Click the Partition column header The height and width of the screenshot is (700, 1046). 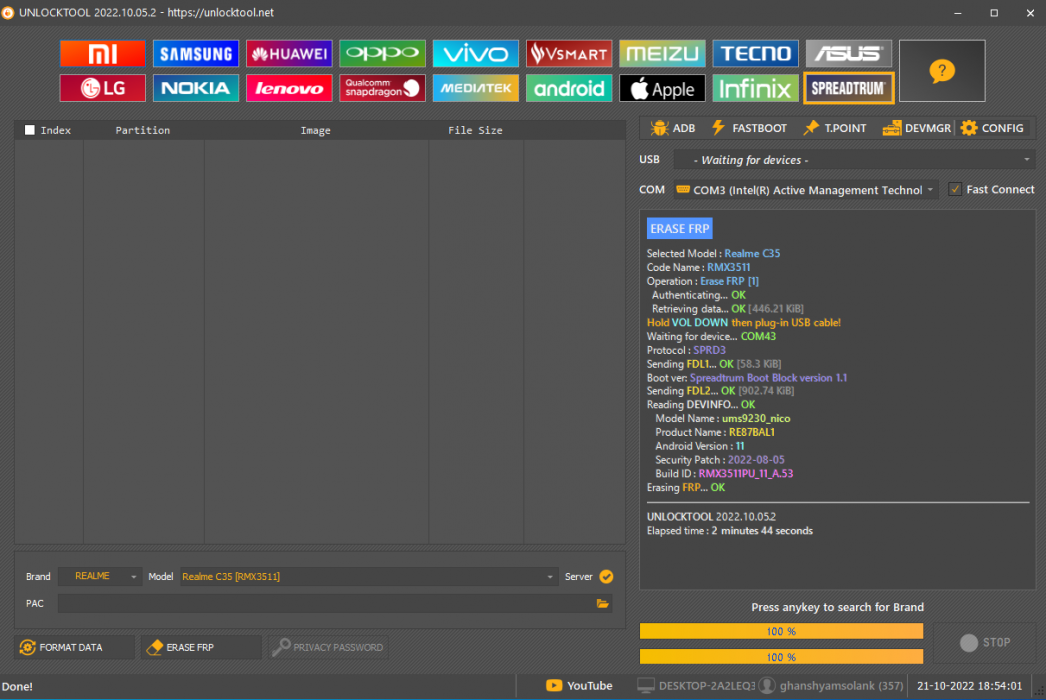[143, 130]
